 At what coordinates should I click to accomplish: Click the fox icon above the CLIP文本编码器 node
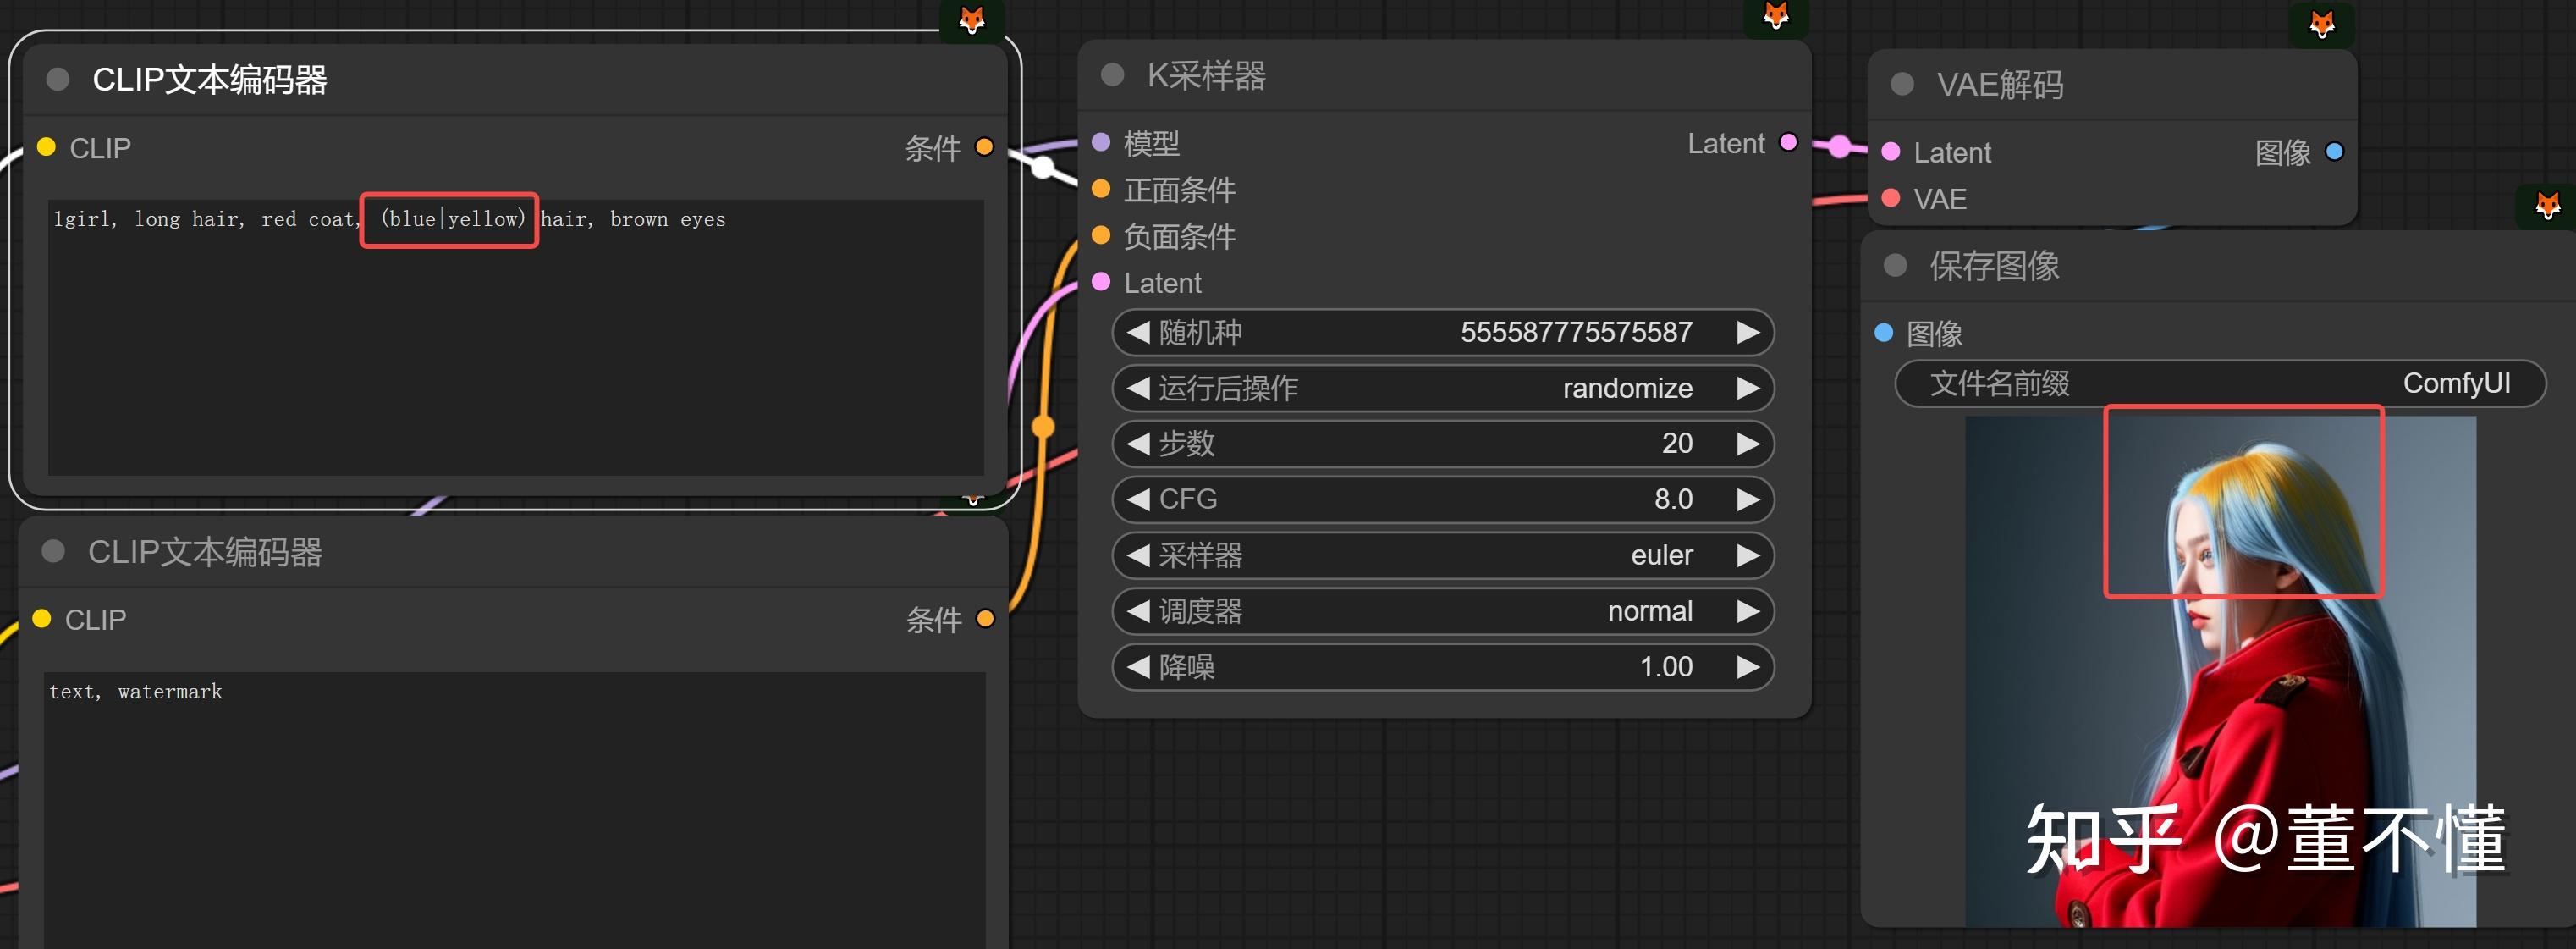pos(971,18)
